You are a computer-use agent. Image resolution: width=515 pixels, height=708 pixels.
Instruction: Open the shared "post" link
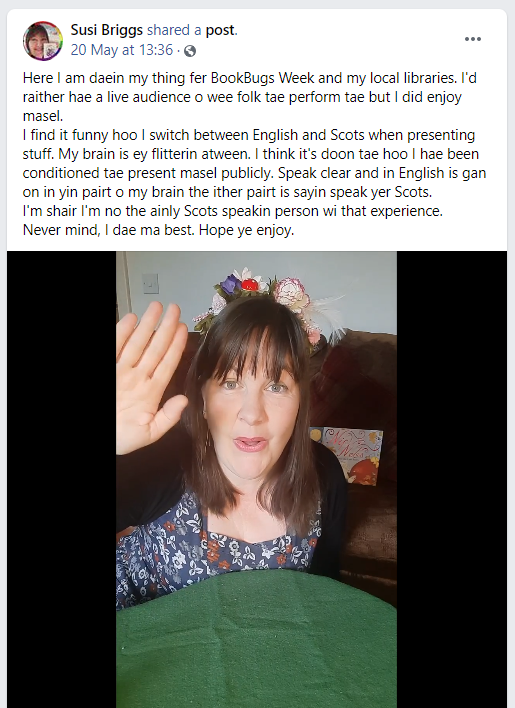[220, 30]
